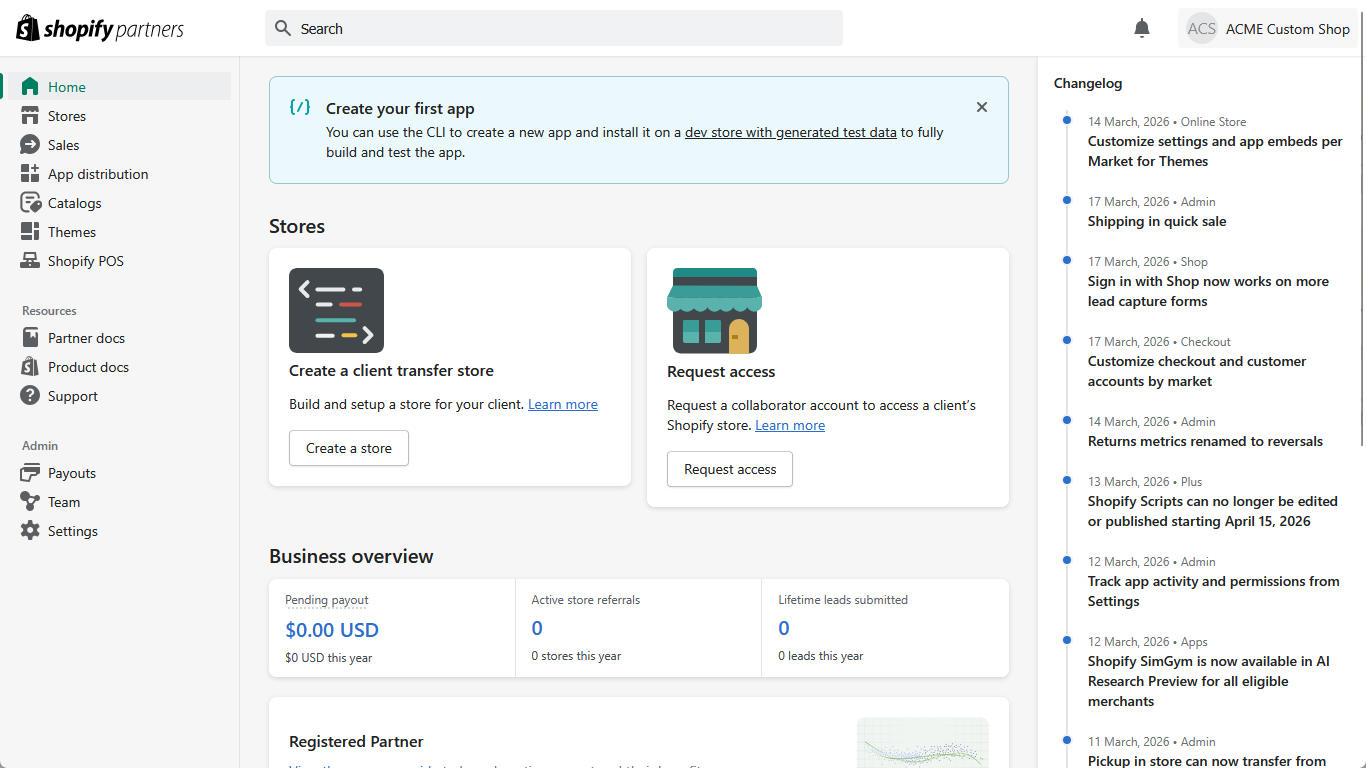This screenshot has height=768, width=1366.
Task: Select Themes in the sidebar
Action: click(119, 232)
